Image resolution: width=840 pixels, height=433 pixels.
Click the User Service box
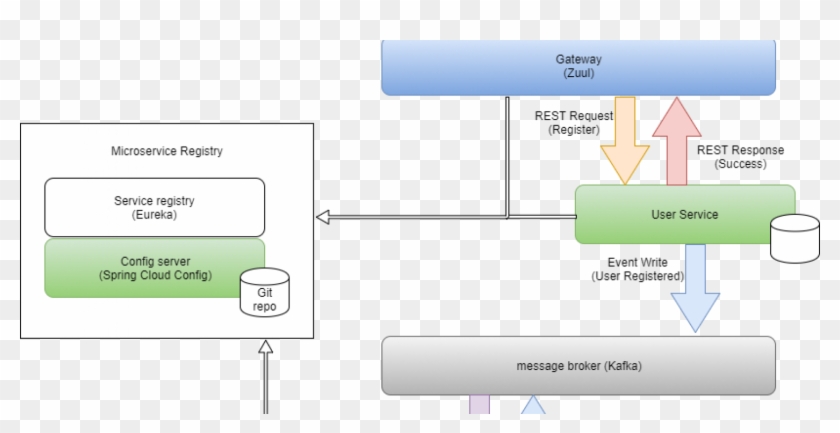coord(685,214)
